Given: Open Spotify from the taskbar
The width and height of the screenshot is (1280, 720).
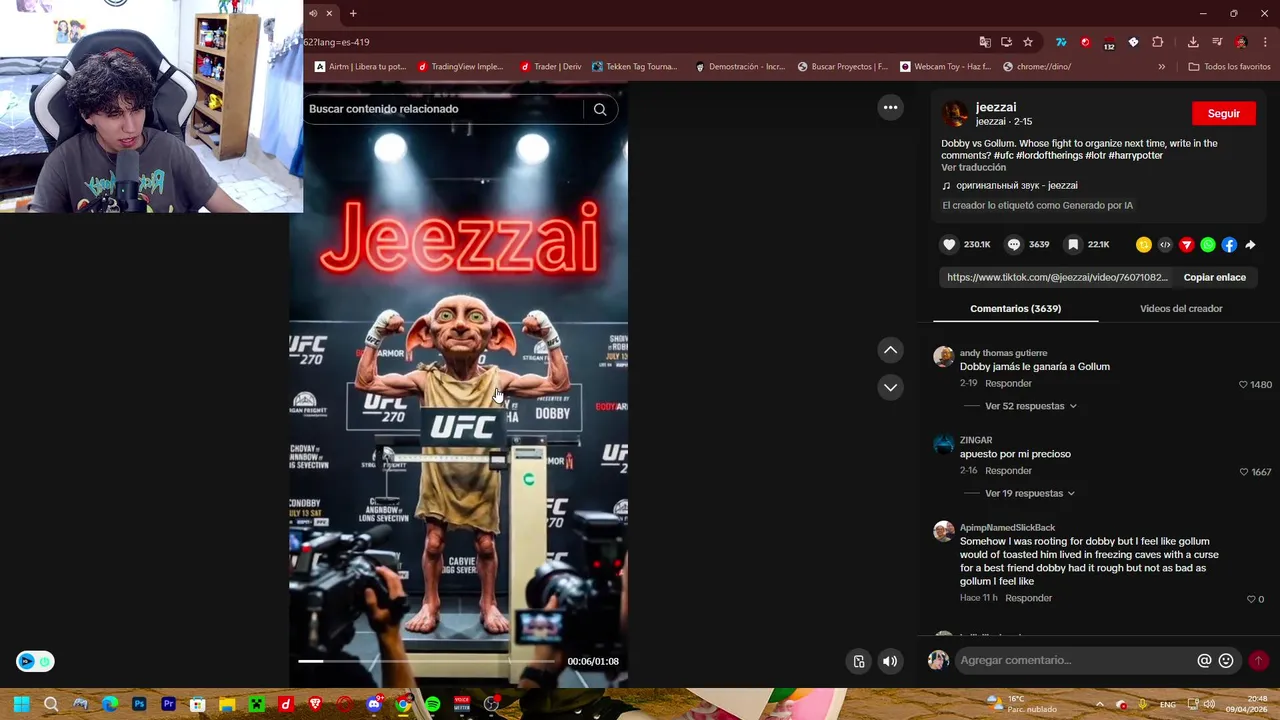Looking at the screenshot, I should (432, 704).
